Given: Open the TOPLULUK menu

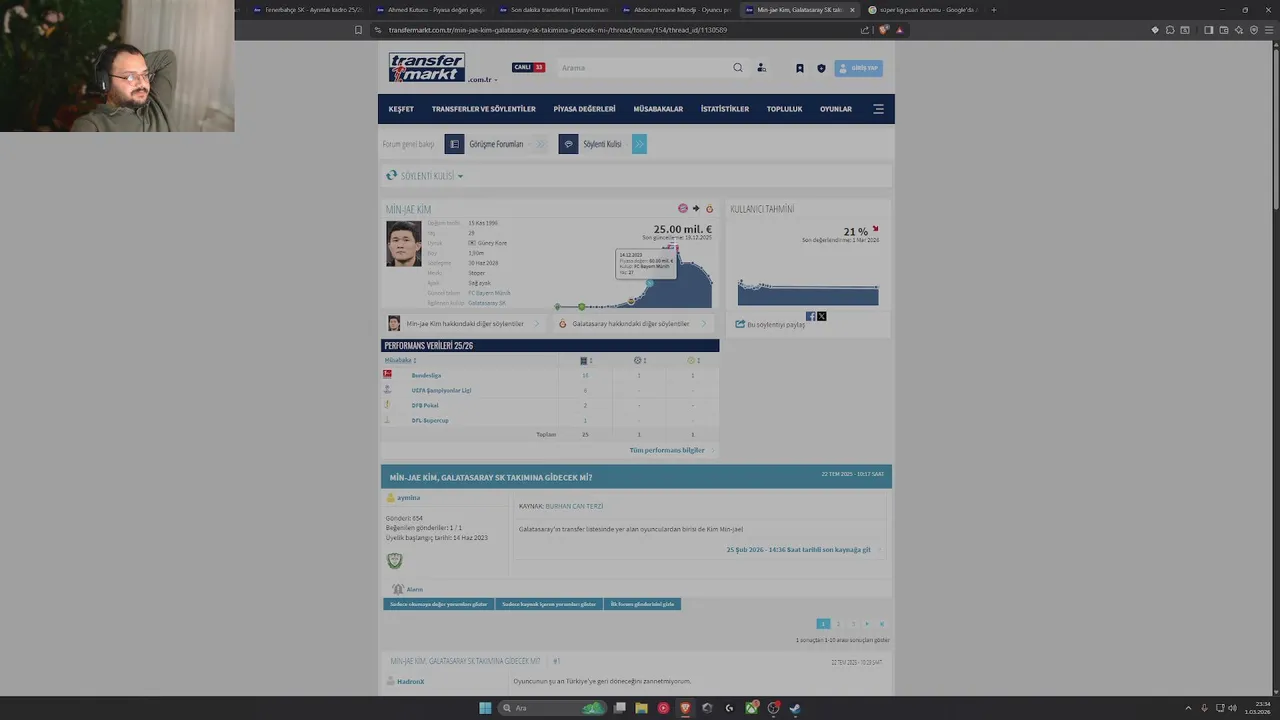Looking at the screenshot, I should pyautogui.click(x=785, y=109).
